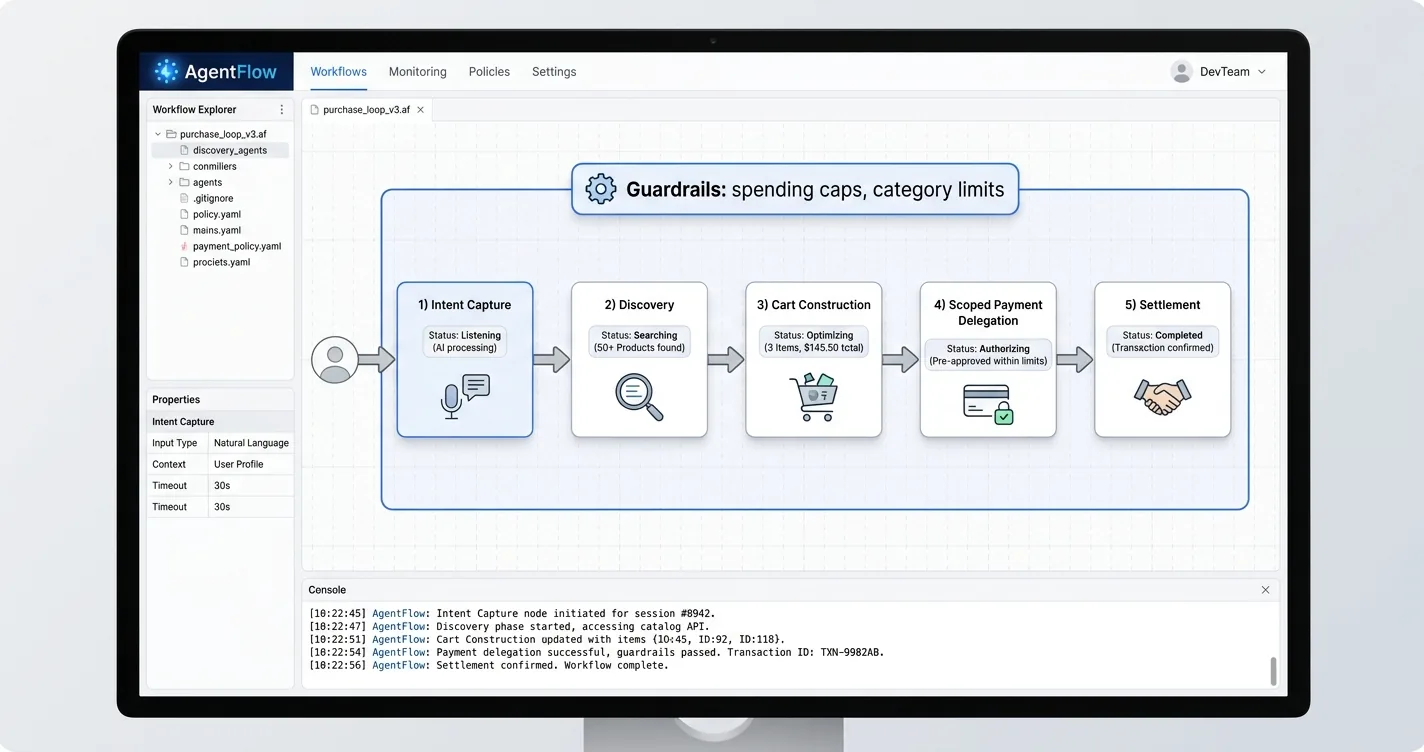This screenshot has width=1424, height=752.
Task: Click the 10:22:54 Payment delegation log line
Action: tap(596, 652)
